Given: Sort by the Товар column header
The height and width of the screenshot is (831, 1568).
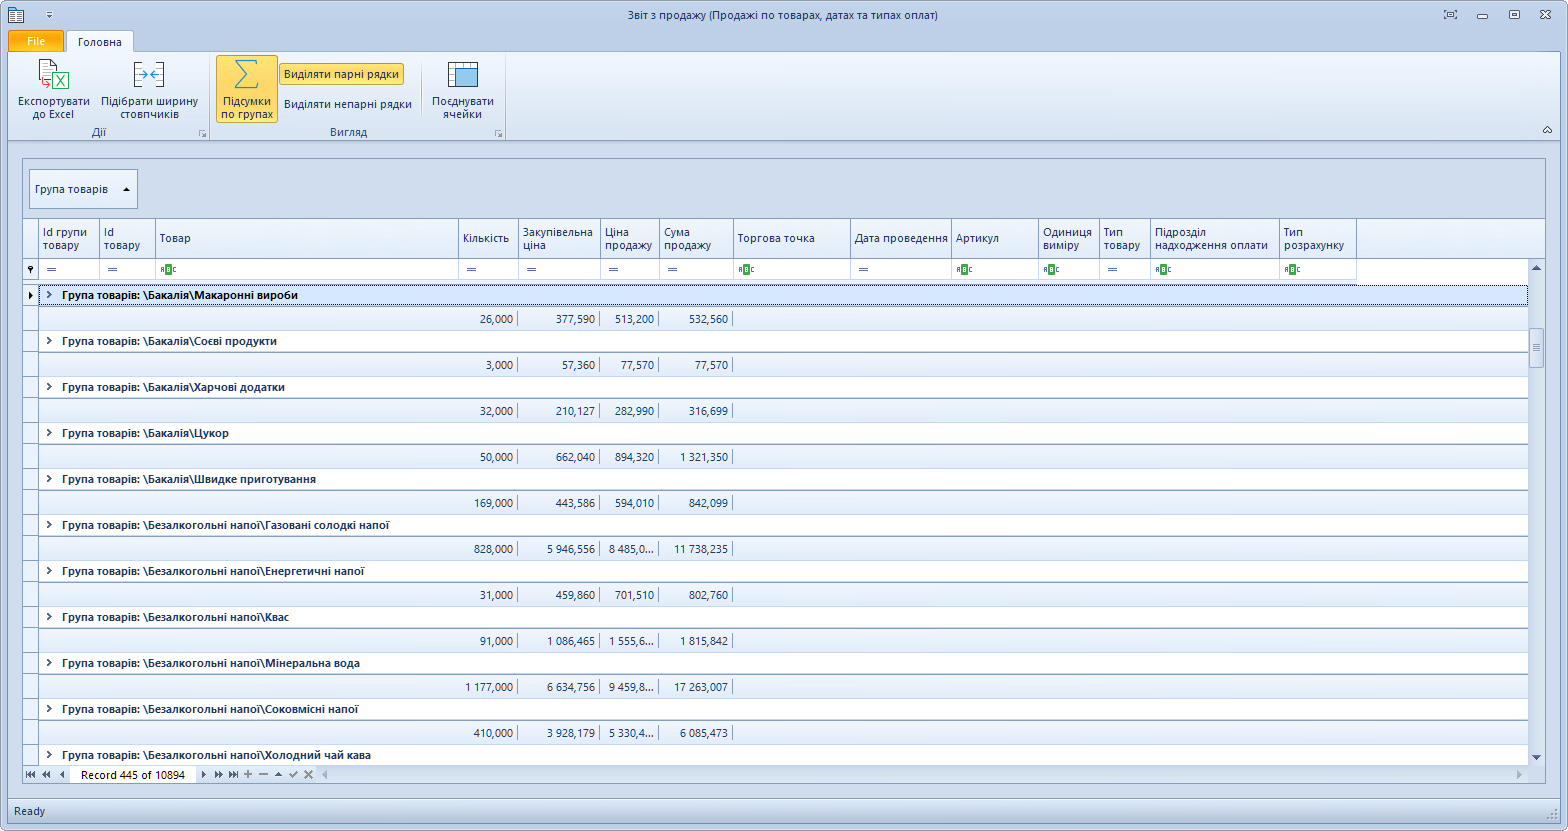Looking at the screenshot, I should coord(307,239).
